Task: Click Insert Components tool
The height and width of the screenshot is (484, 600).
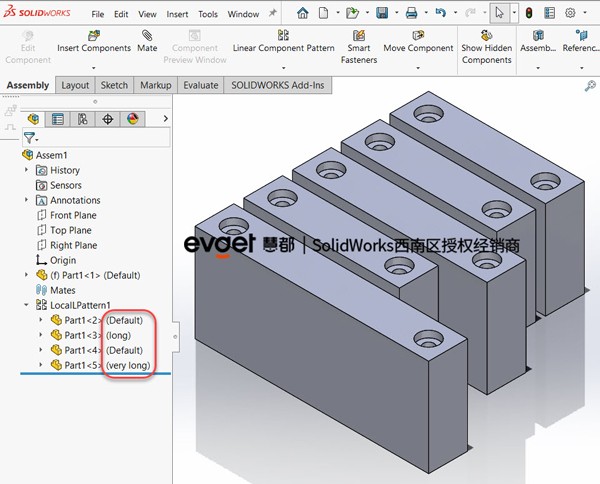Action: click(x=94, y=41)
